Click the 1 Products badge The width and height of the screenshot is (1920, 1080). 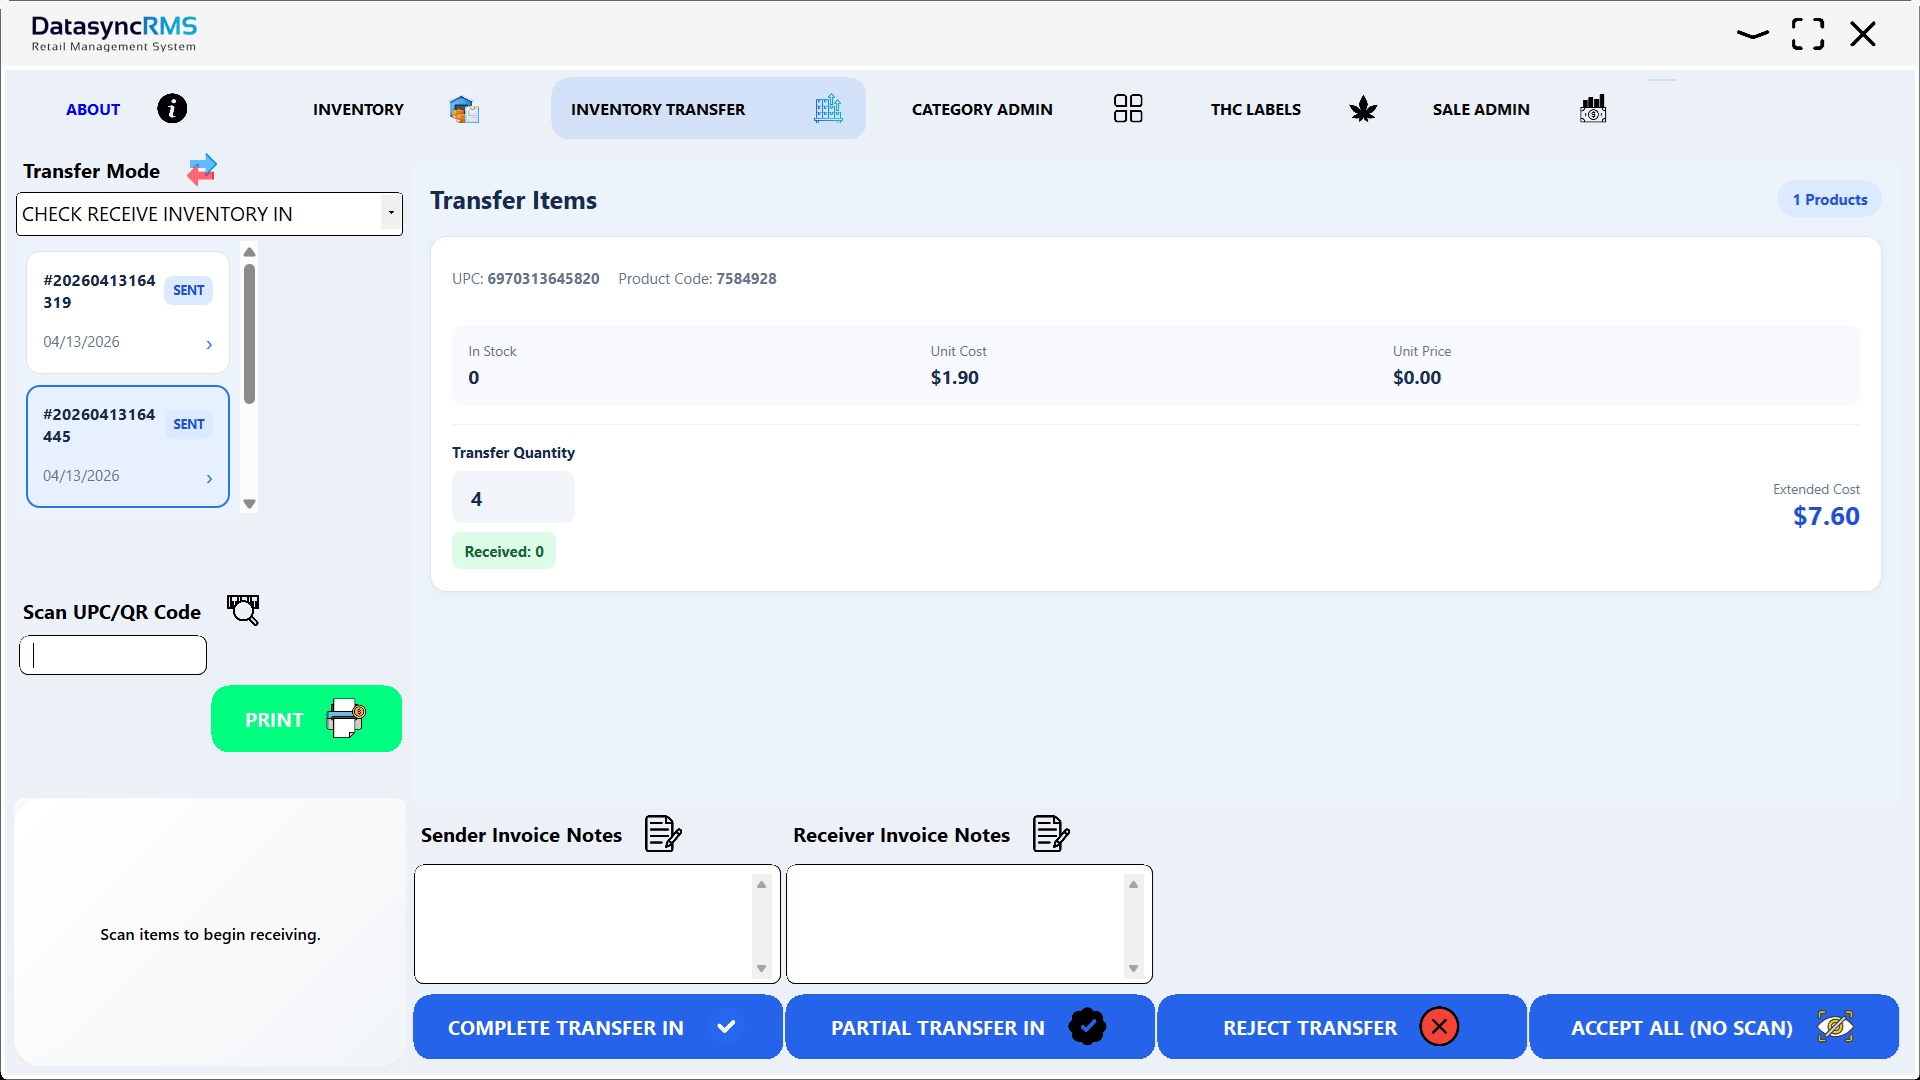coord(1829,199)
